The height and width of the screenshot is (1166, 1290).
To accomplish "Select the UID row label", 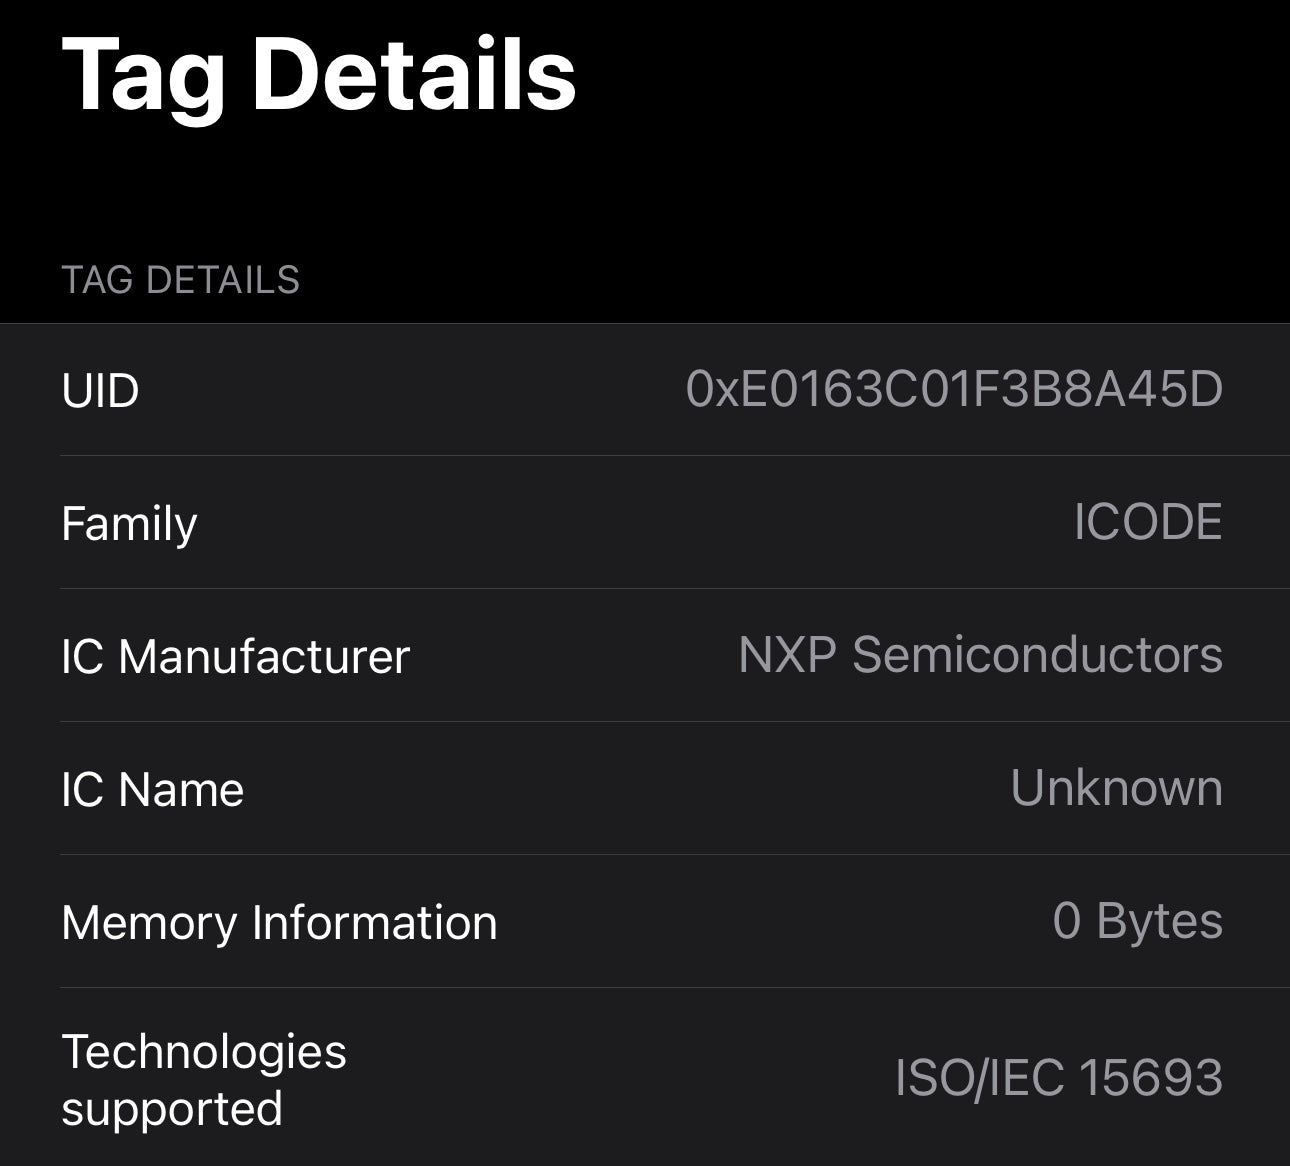I will [100, 390].
